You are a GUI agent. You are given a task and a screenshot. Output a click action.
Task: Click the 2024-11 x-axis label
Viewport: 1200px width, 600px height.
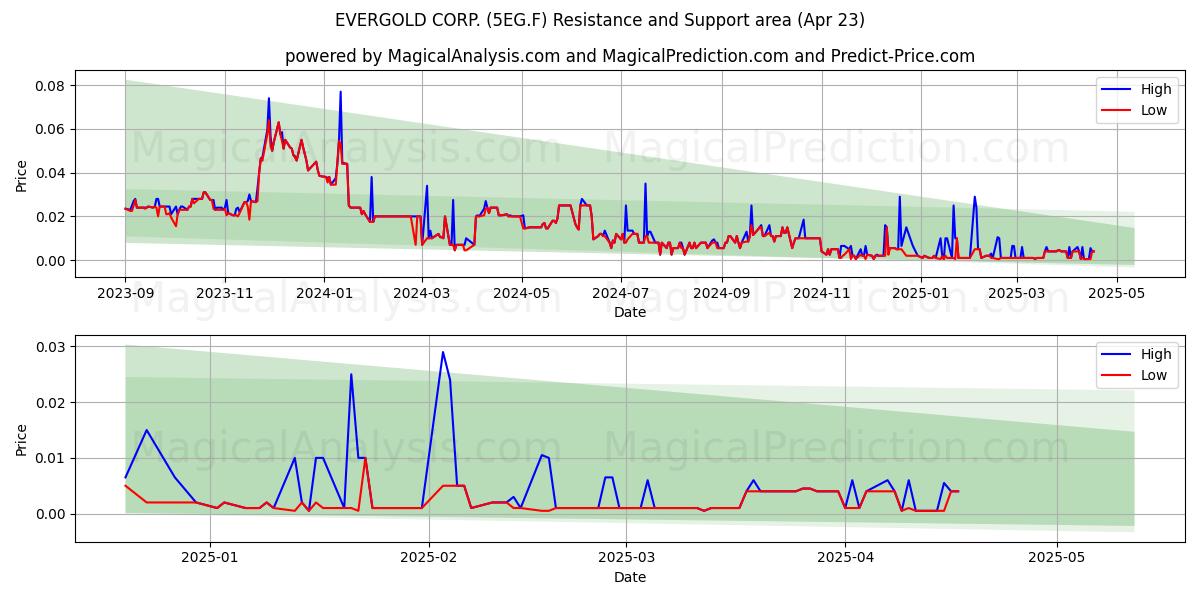point(820,294)
